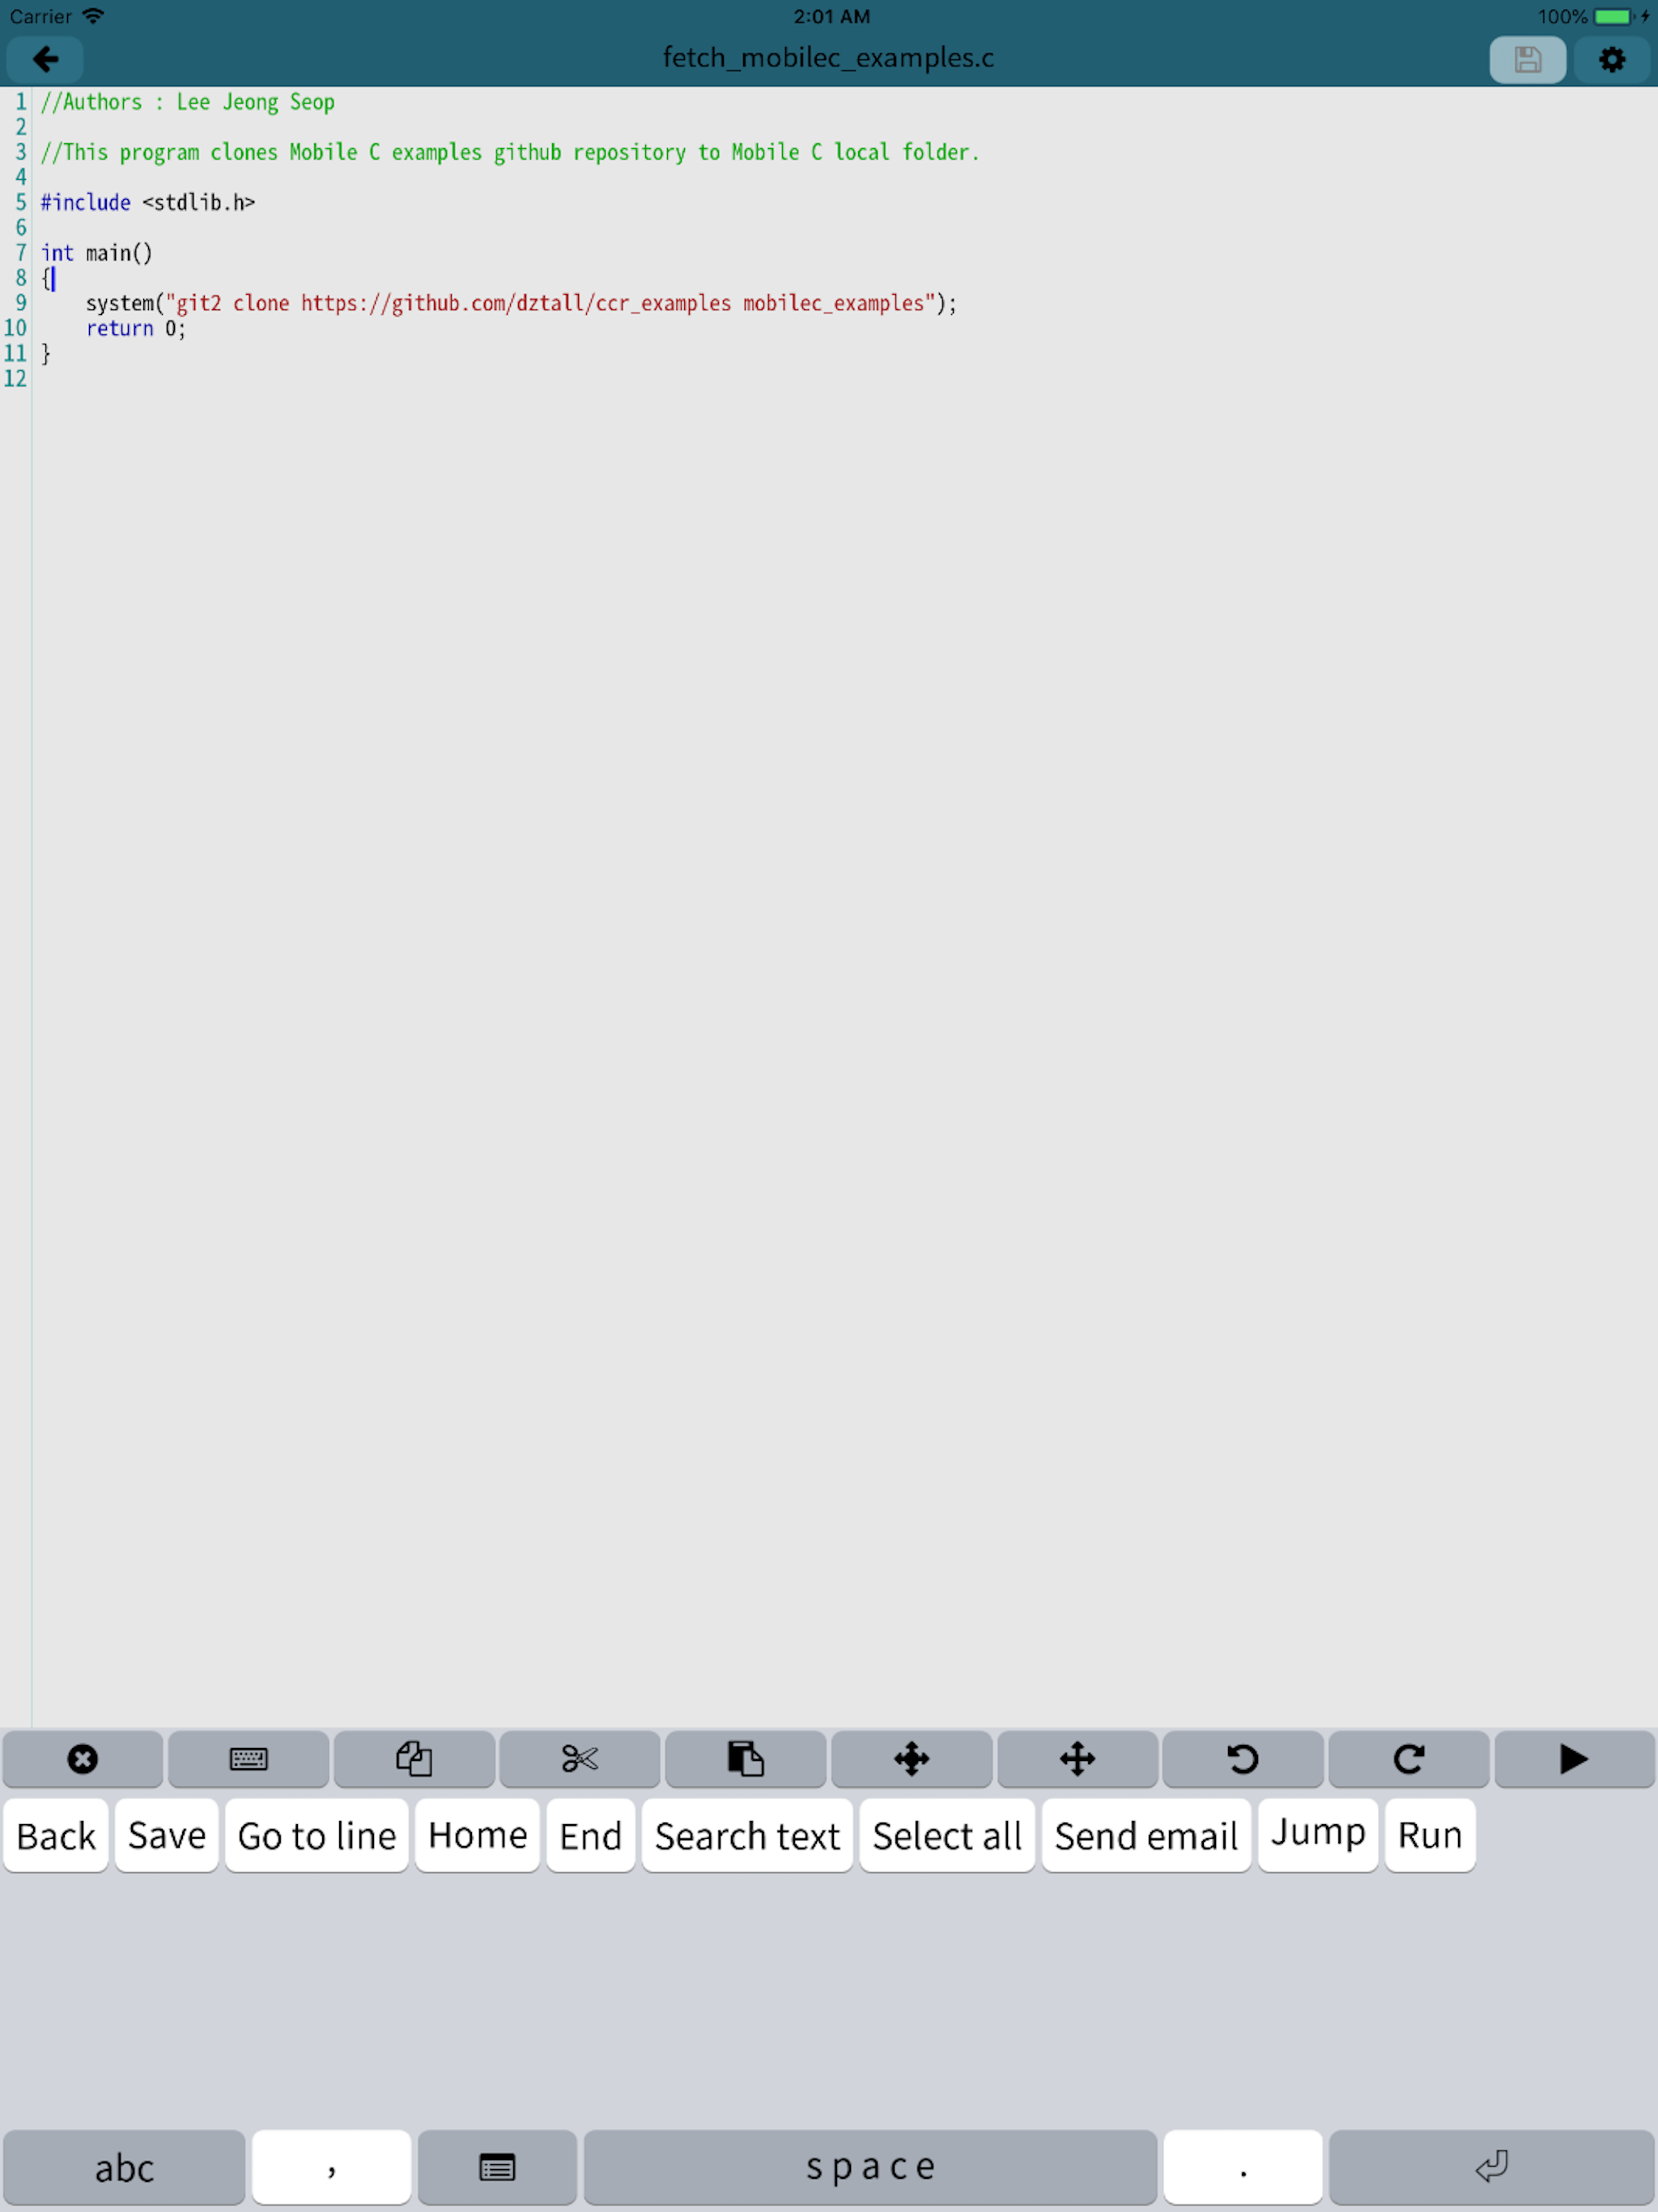Open the symbols keyboard key in bottom row
The width and height of the screenshot is (1658, 2212).
coord(497,2167)
